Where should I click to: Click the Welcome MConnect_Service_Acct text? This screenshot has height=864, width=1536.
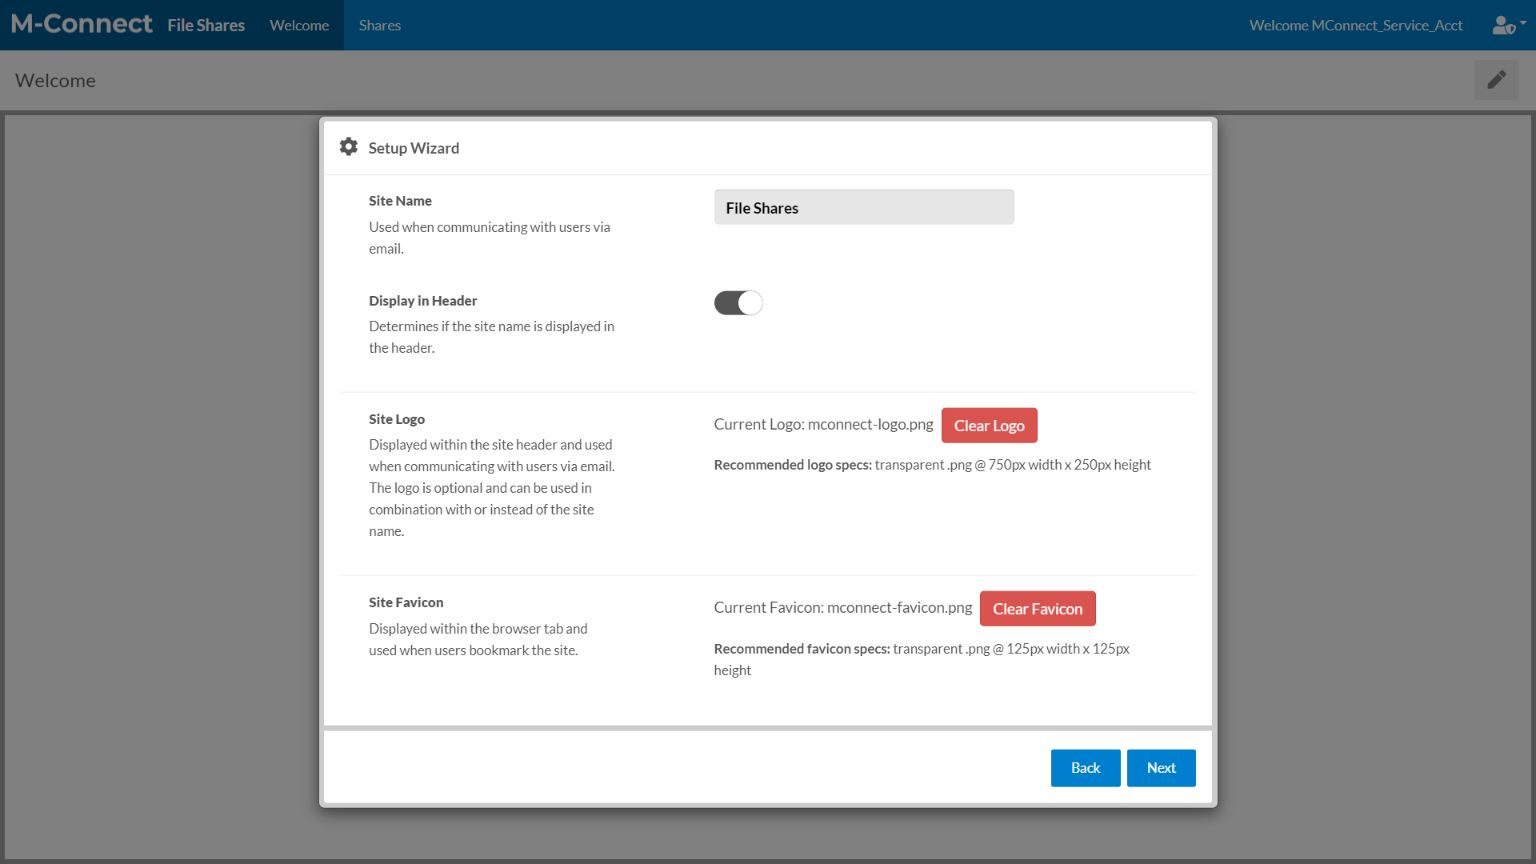(1355, 25)
